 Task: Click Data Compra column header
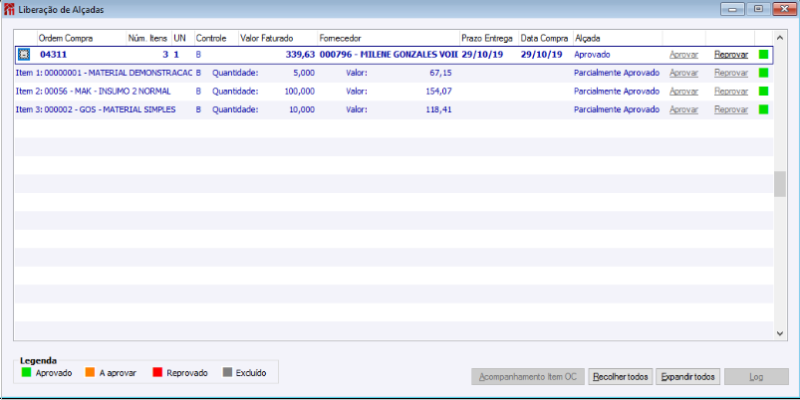coord(546,38)
